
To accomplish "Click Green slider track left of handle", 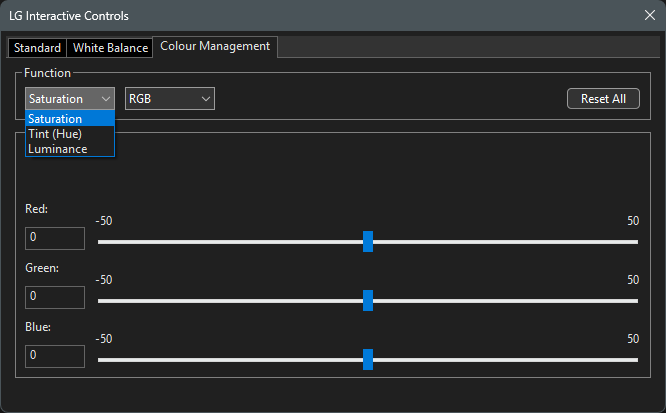I will [x=230, y=300].
